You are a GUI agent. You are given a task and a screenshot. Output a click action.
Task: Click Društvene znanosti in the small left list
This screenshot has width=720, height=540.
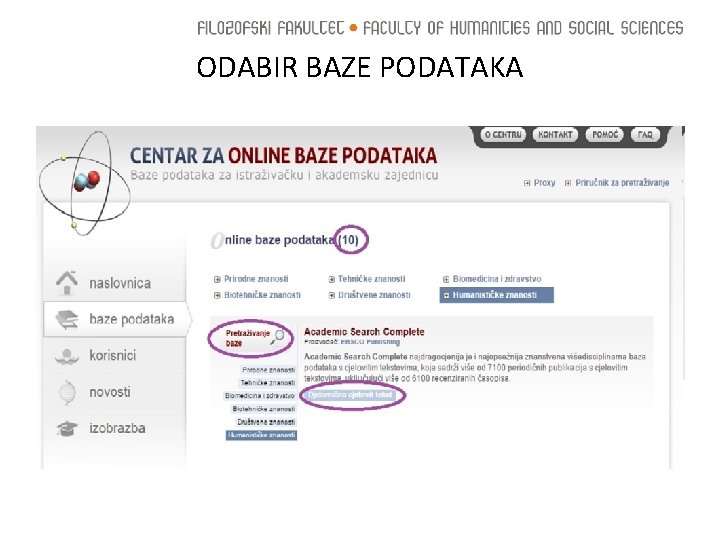266,422
